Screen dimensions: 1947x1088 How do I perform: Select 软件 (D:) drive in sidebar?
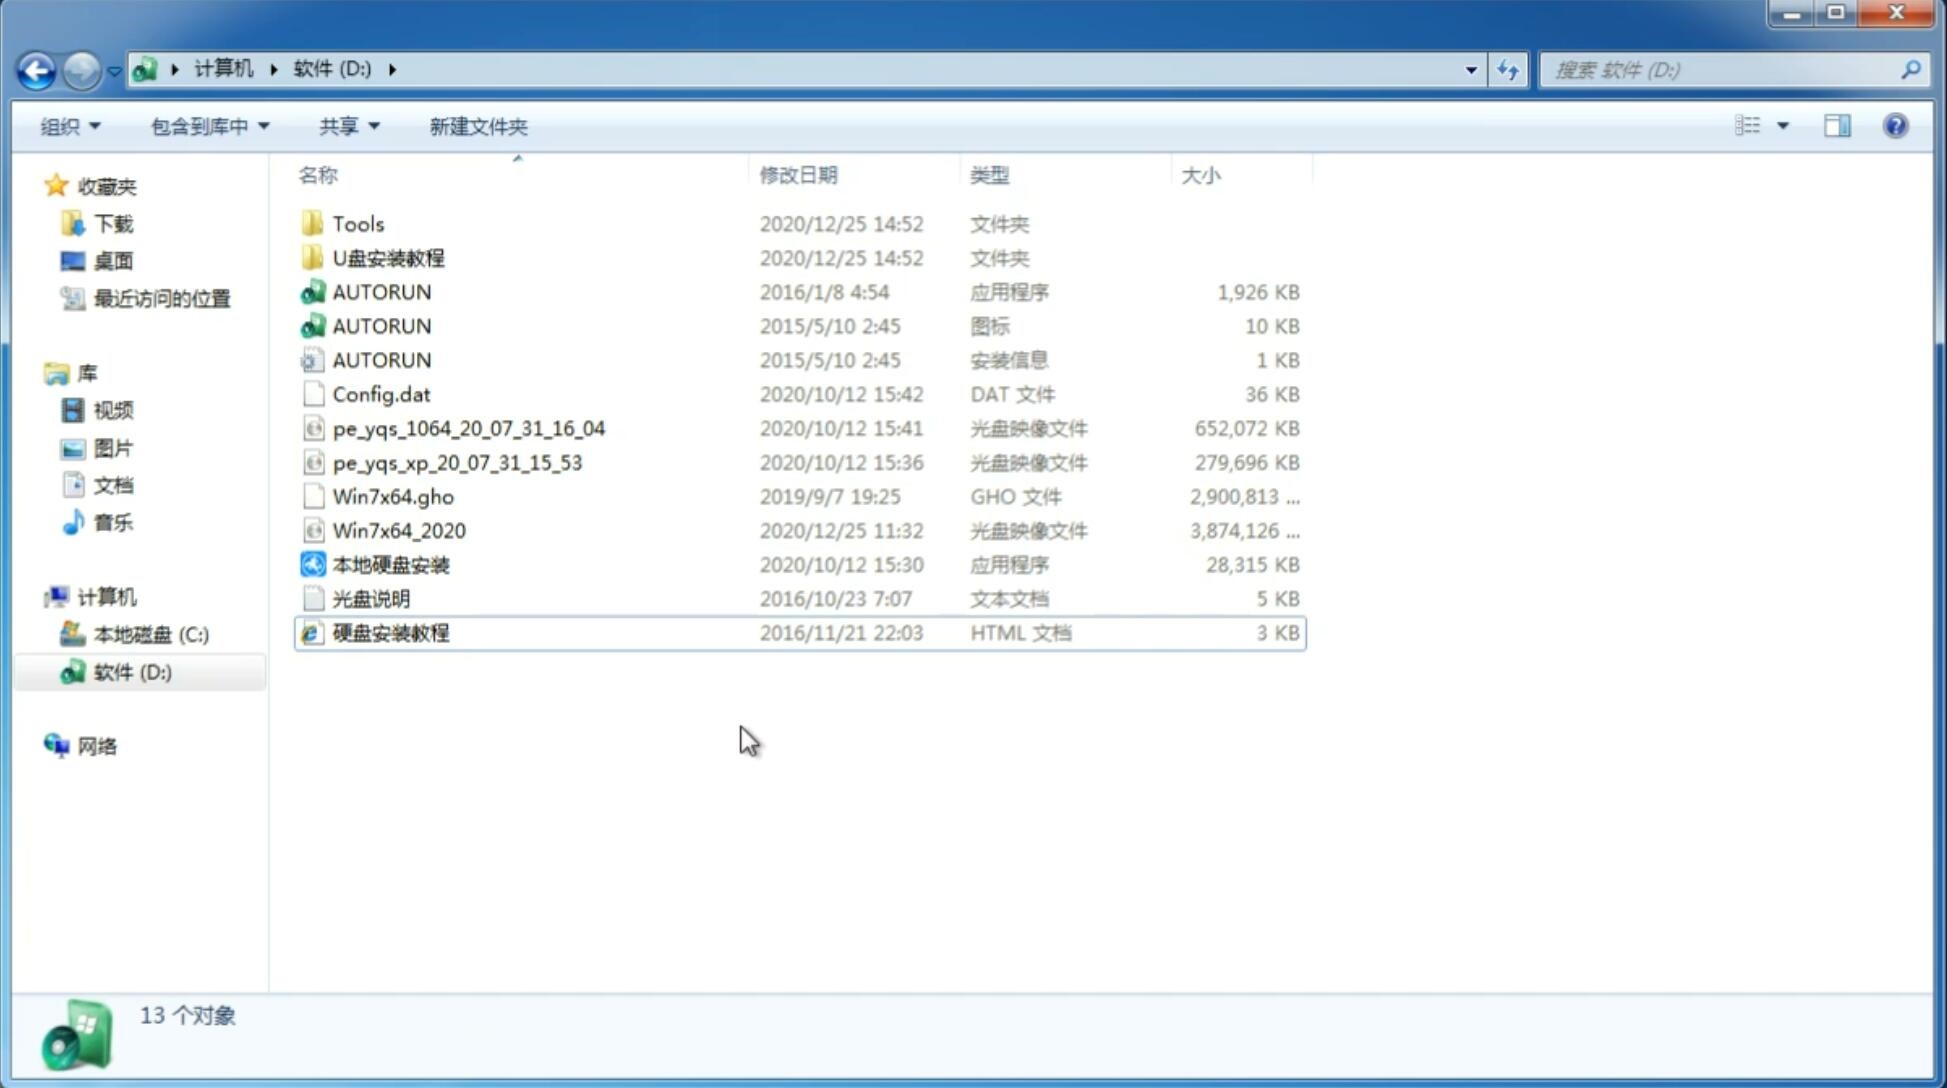[x=132, y=671]
